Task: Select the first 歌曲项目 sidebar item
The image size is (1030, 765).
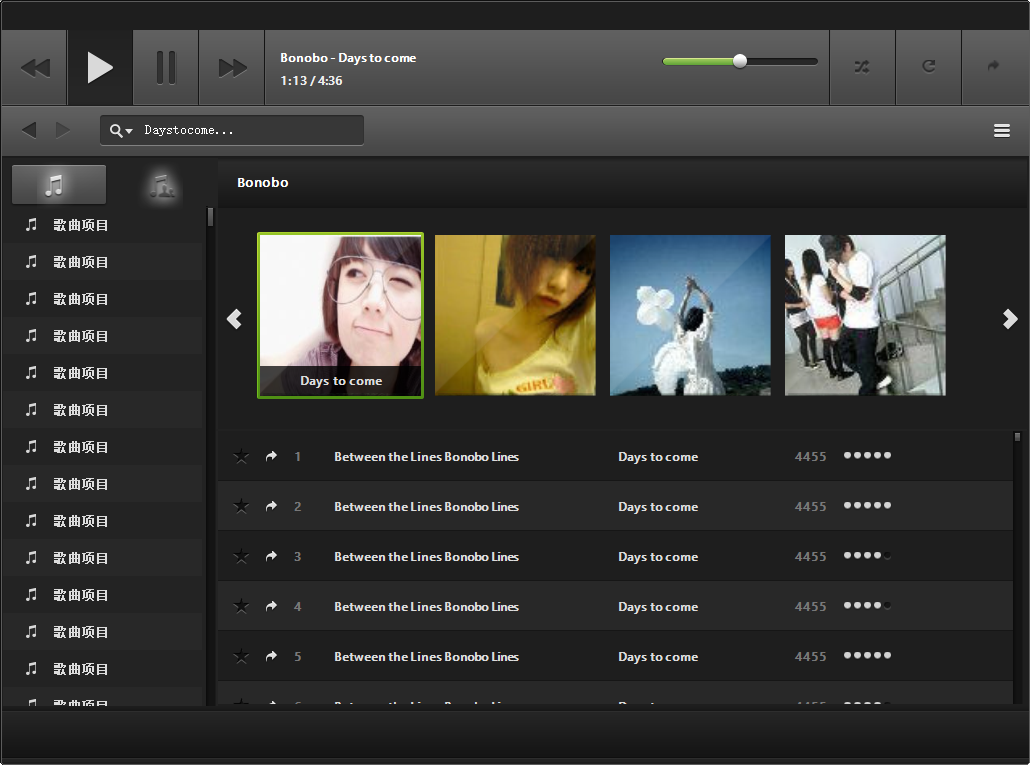Action: click(102, 225)
